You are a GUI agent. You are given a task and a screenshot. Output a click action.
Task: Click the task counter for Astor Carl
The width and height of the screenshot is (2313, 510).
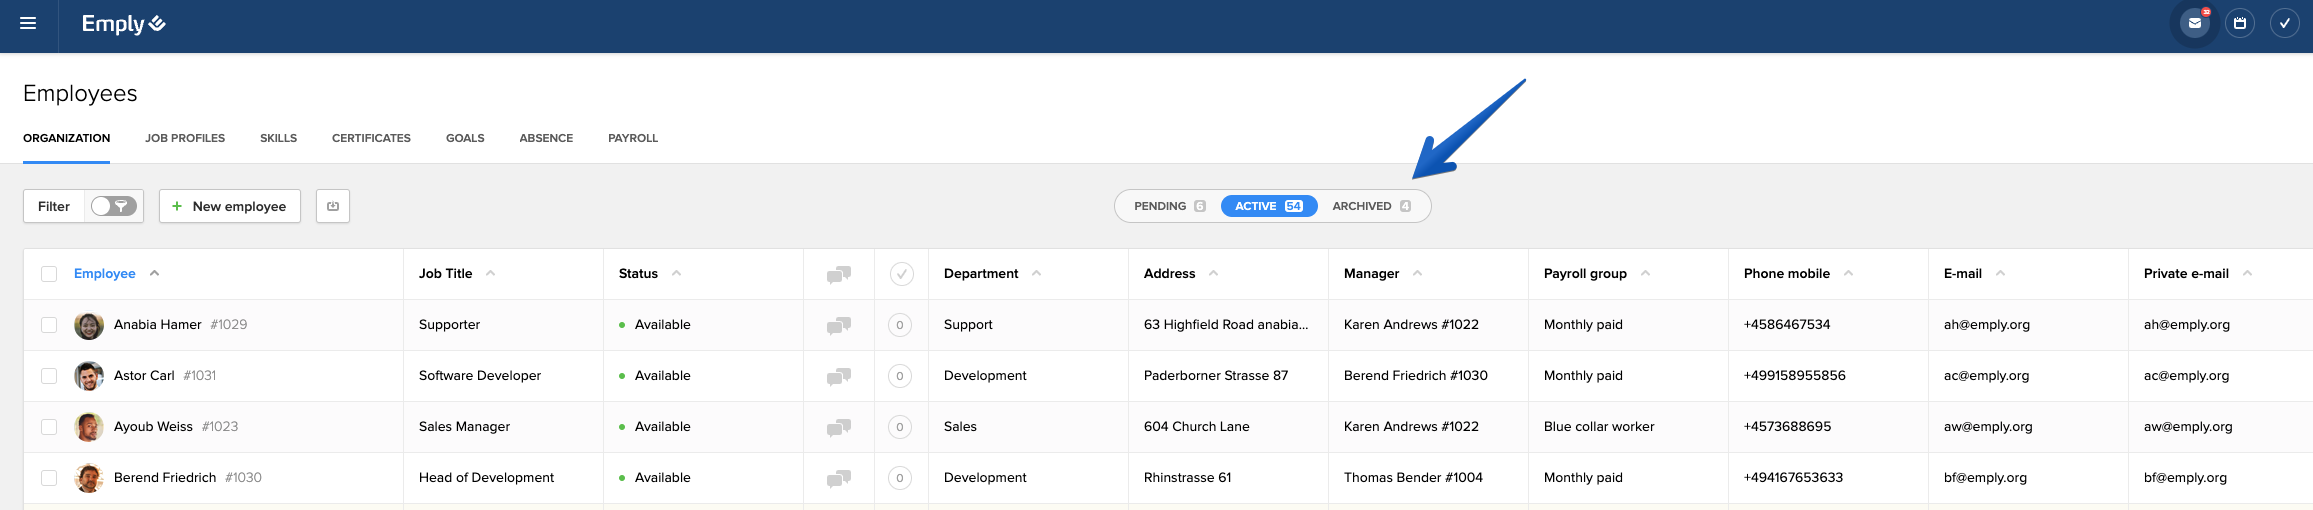coord(900,376)
